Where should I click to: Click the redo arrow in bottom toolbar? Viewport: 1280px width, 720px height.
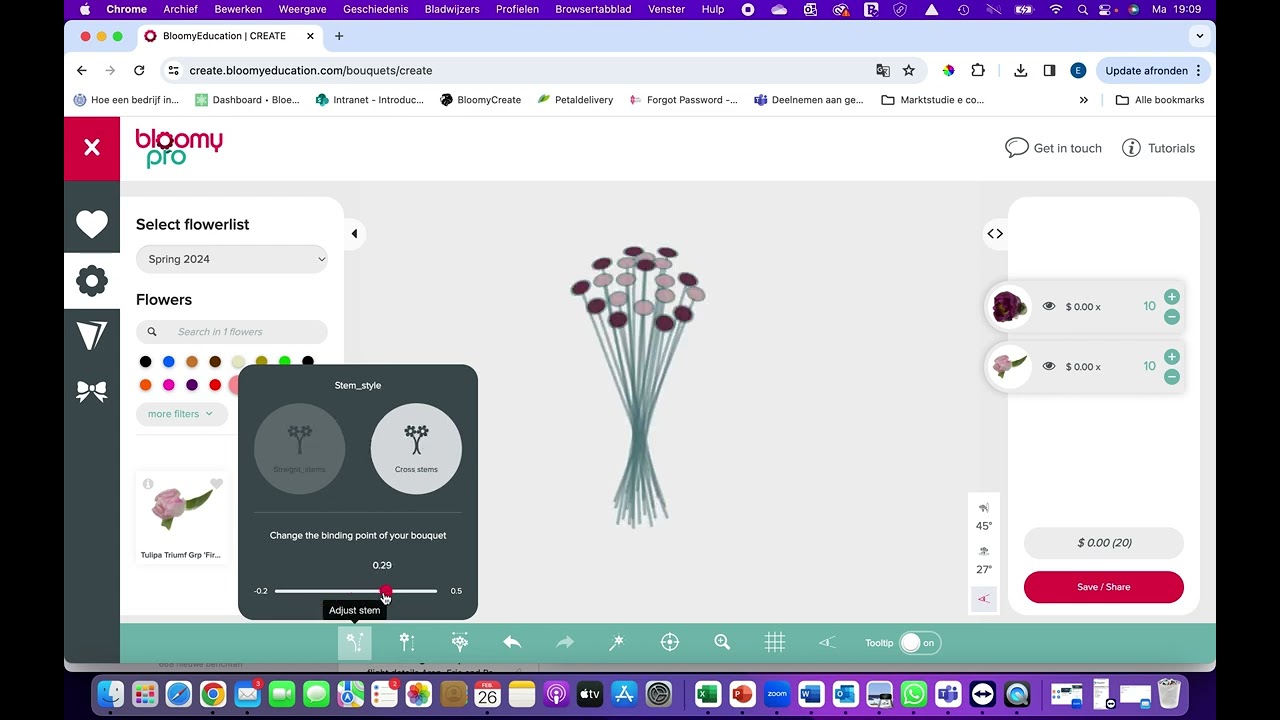point(565,643)
